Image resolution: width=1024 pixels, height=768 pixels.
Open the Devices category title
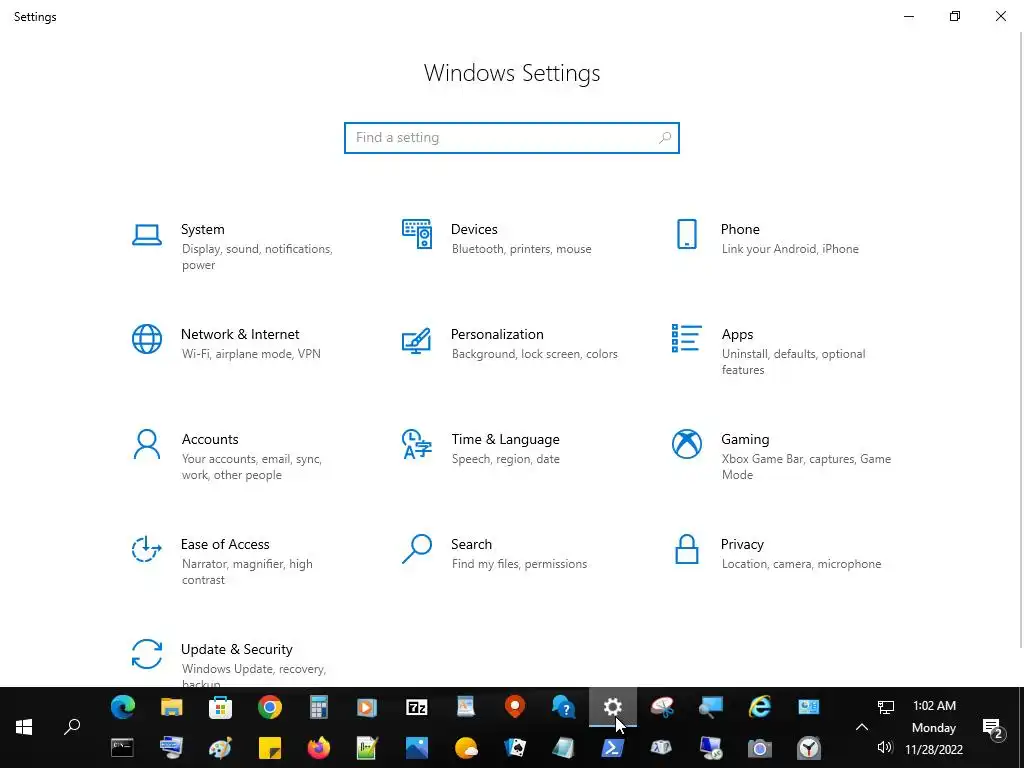click(x=474, y=229)
